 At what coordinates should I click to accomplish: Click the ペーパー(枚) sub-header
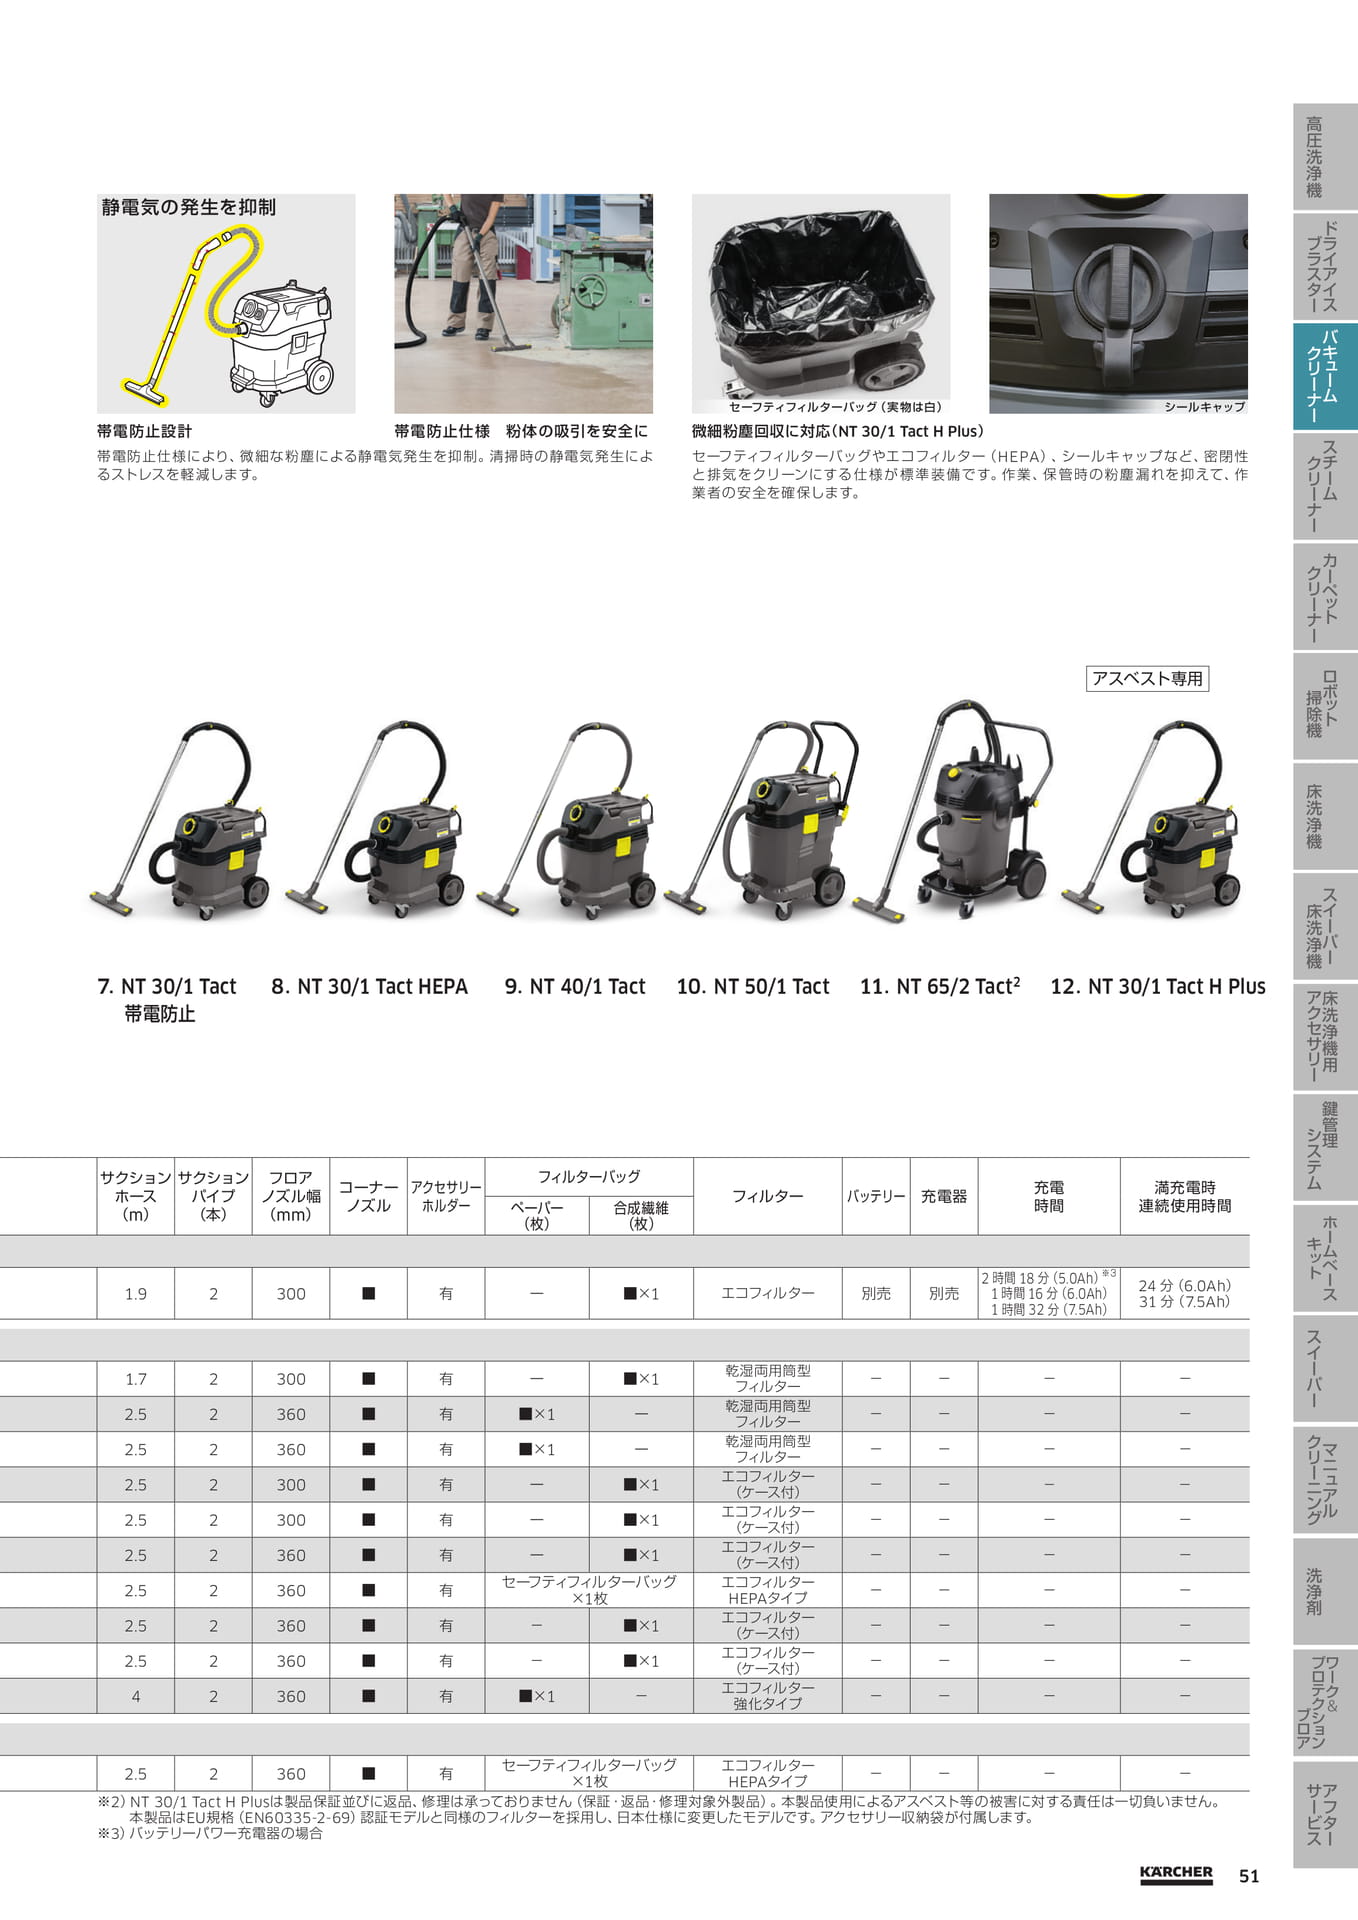537,1215
